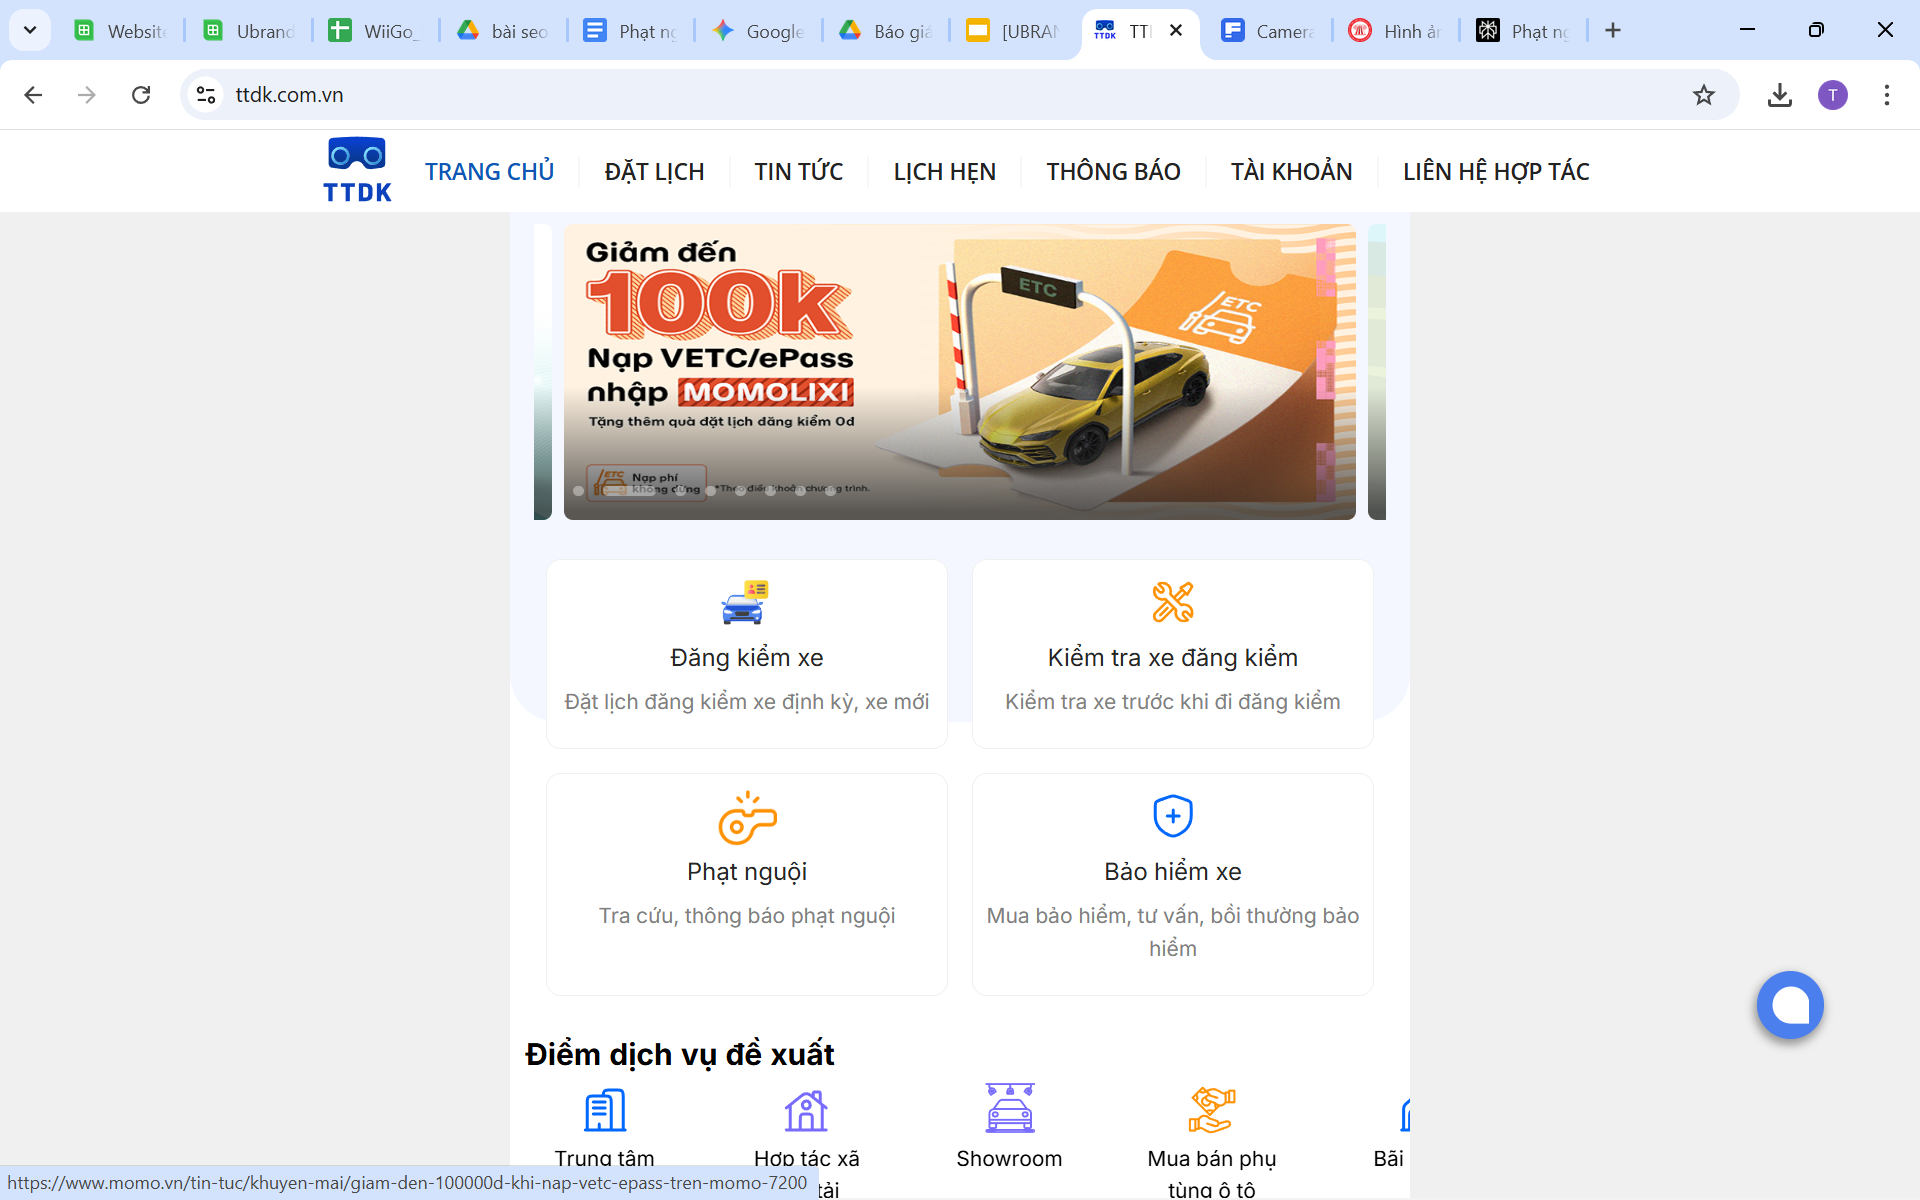View site information in address bar

[206, 95]
